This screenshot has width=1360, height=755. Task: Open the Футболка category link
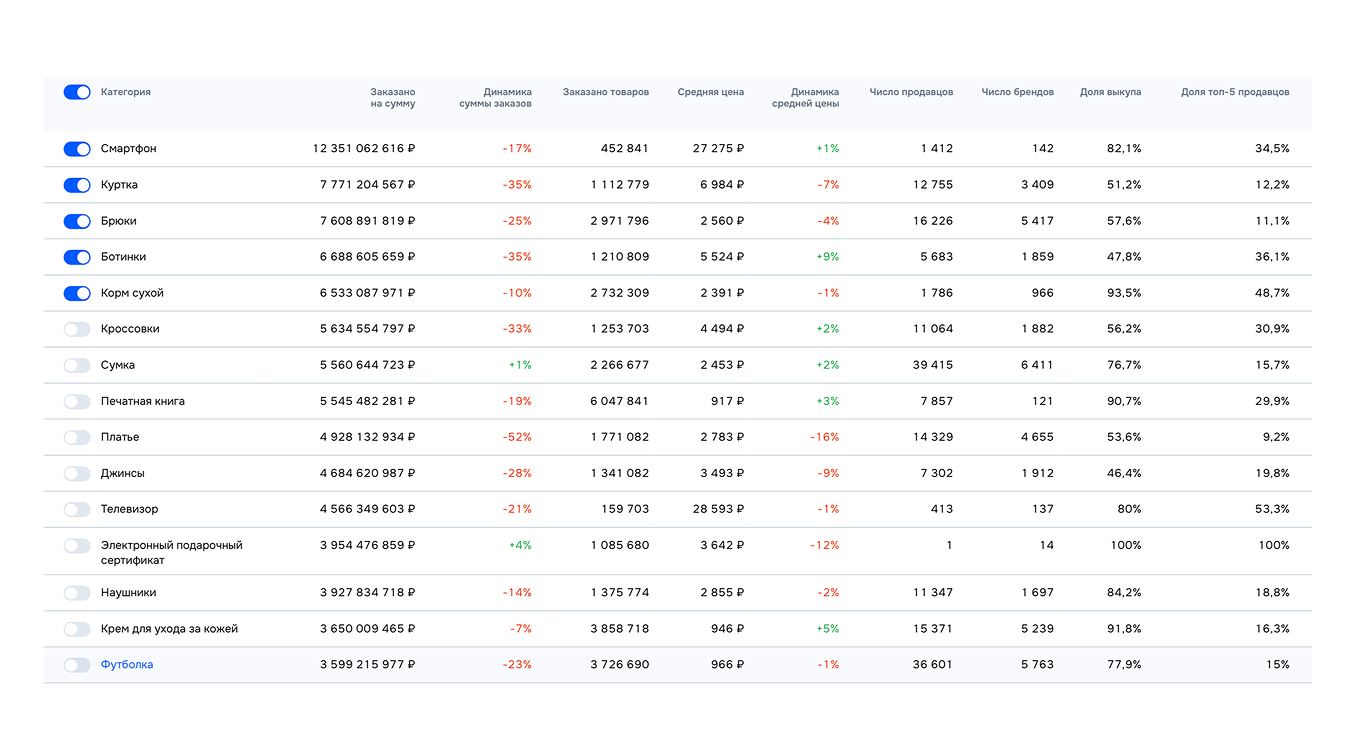127,665
